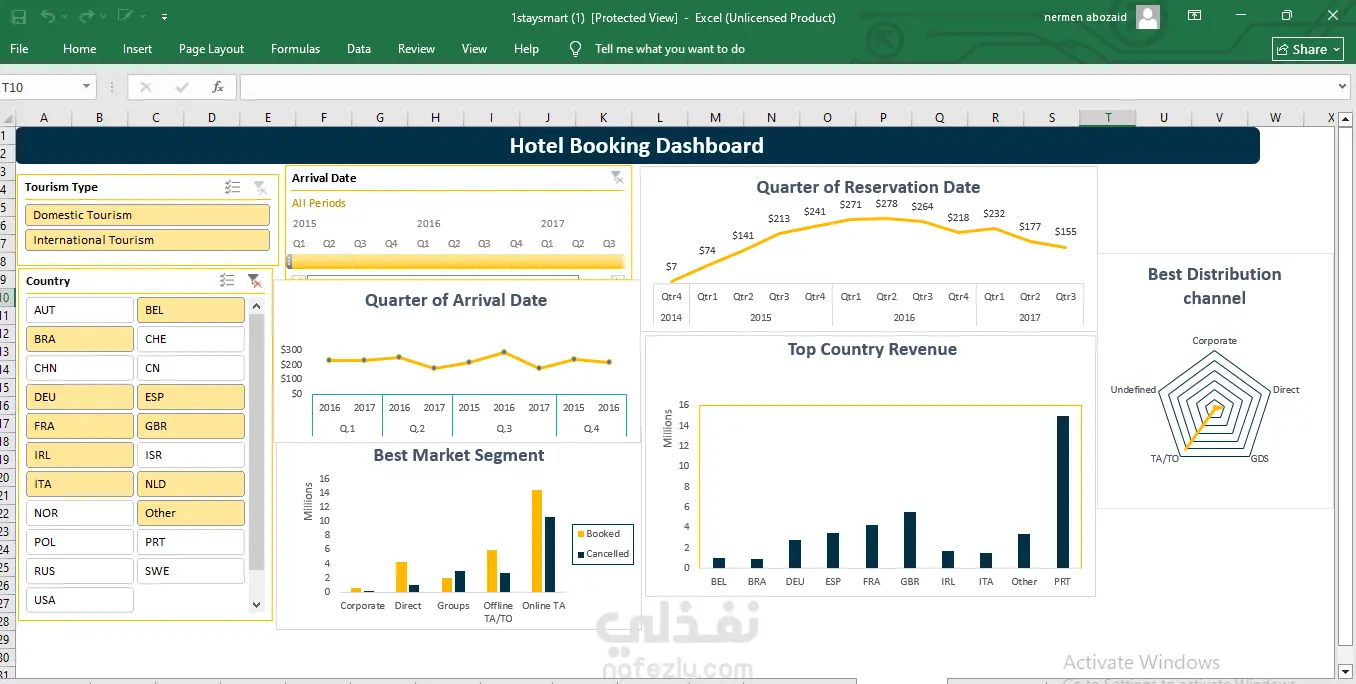Toggle the PRT country slicer item
Screen dimensions: 1356x684
190,542
